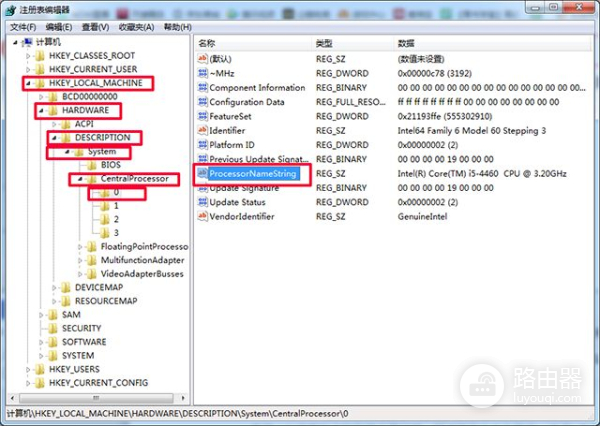Viewport: 600px width, 426px height.
Task: Click the RESOURCEMAP folder icon
Action: click(66, 301)
